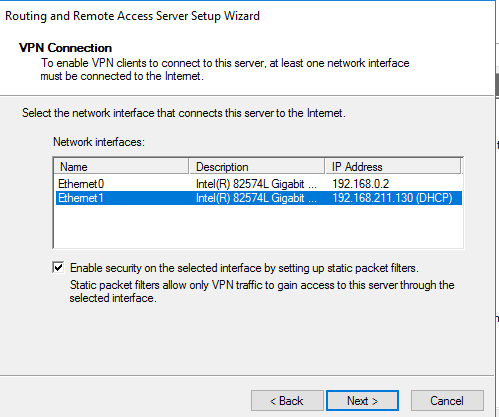Click the 'Enable security on the selected interface' label
This screenshot has width=499, height=417.
pos(244,268)
